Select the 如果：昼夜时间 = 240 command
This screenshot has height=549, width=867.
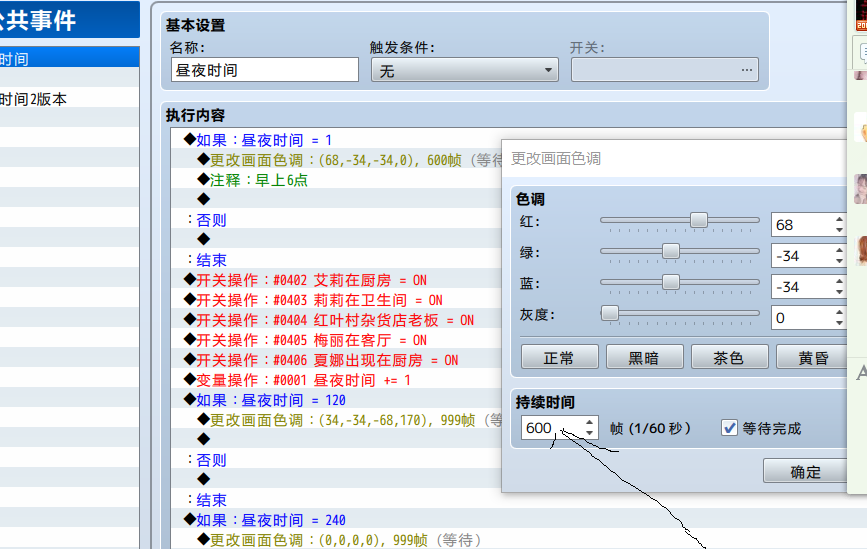[265, 520]
